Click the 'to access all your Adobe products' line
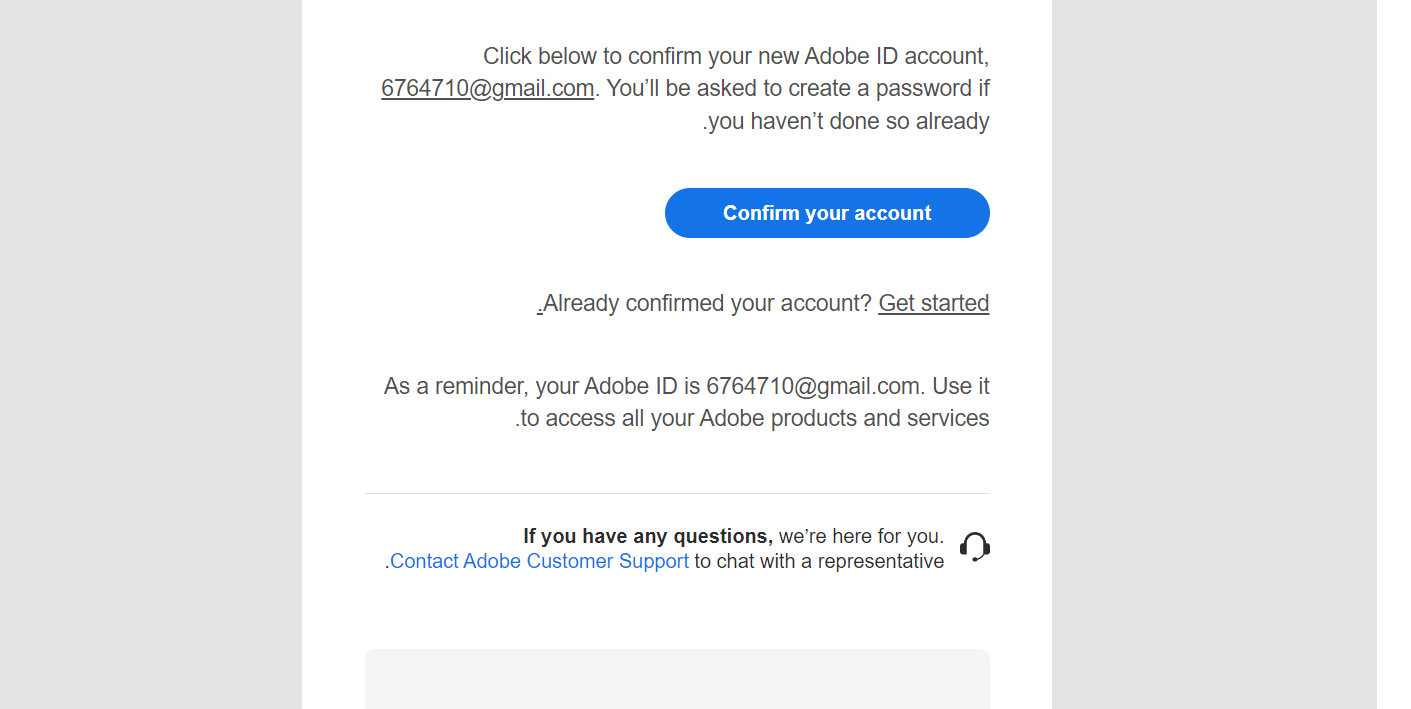 coord(754,418)
